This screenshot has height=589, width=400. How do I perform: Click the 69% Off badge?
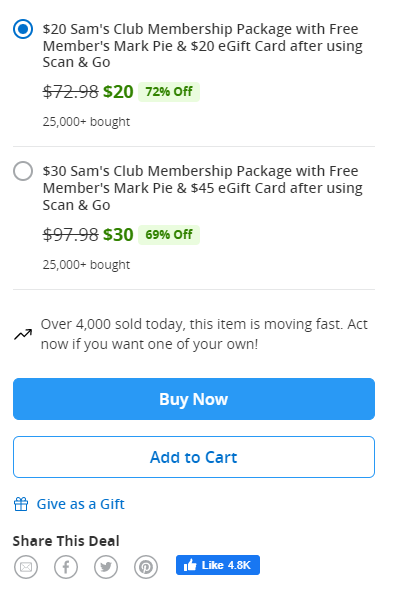click(169, 235)
